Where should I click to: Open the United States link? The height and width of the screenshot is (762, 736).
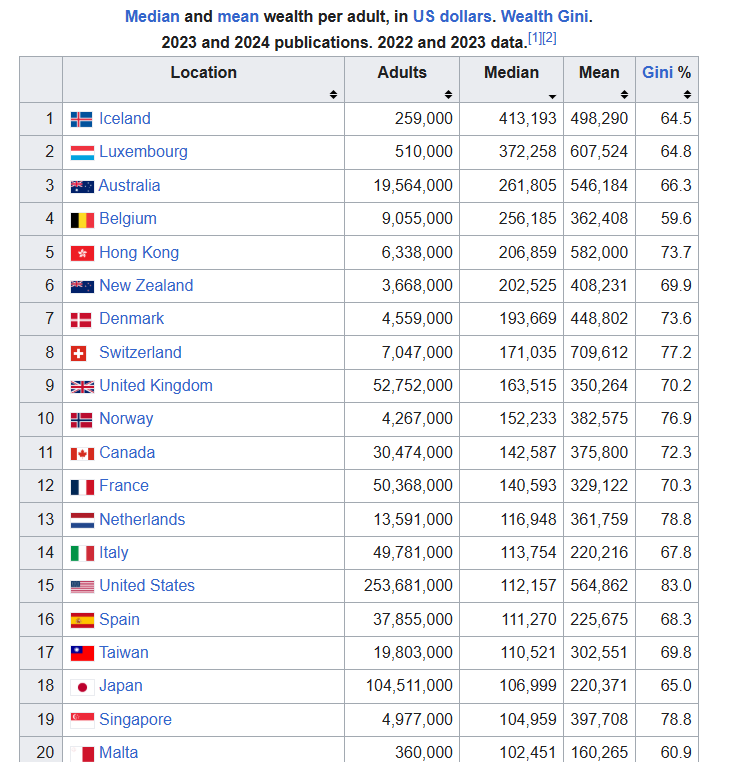click(x=147, y=586)
